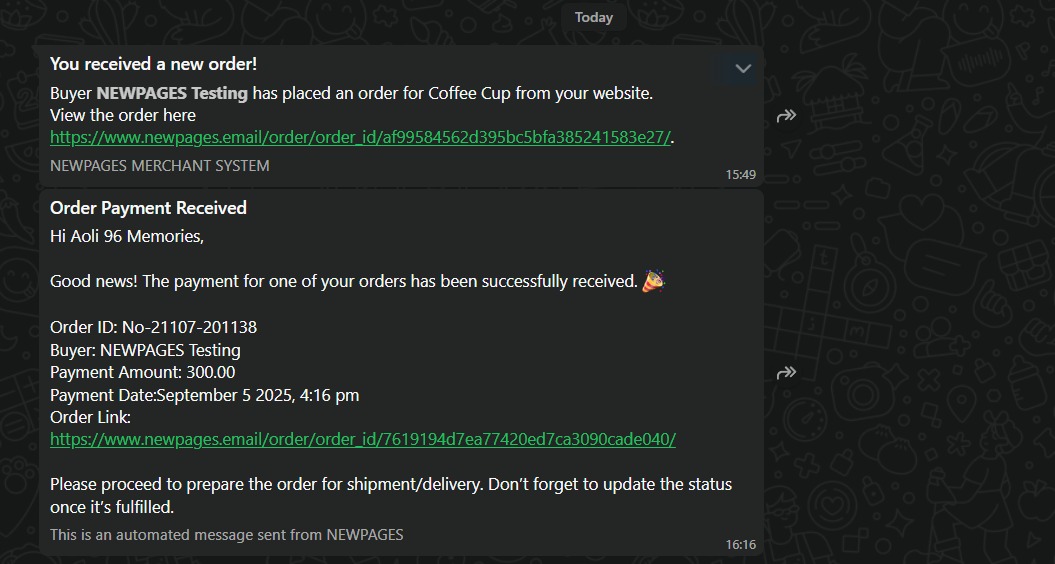Forward the new order notification message
Image resolution: width=1055 pixels, height=564 pixels.
[x=786, y=116]
